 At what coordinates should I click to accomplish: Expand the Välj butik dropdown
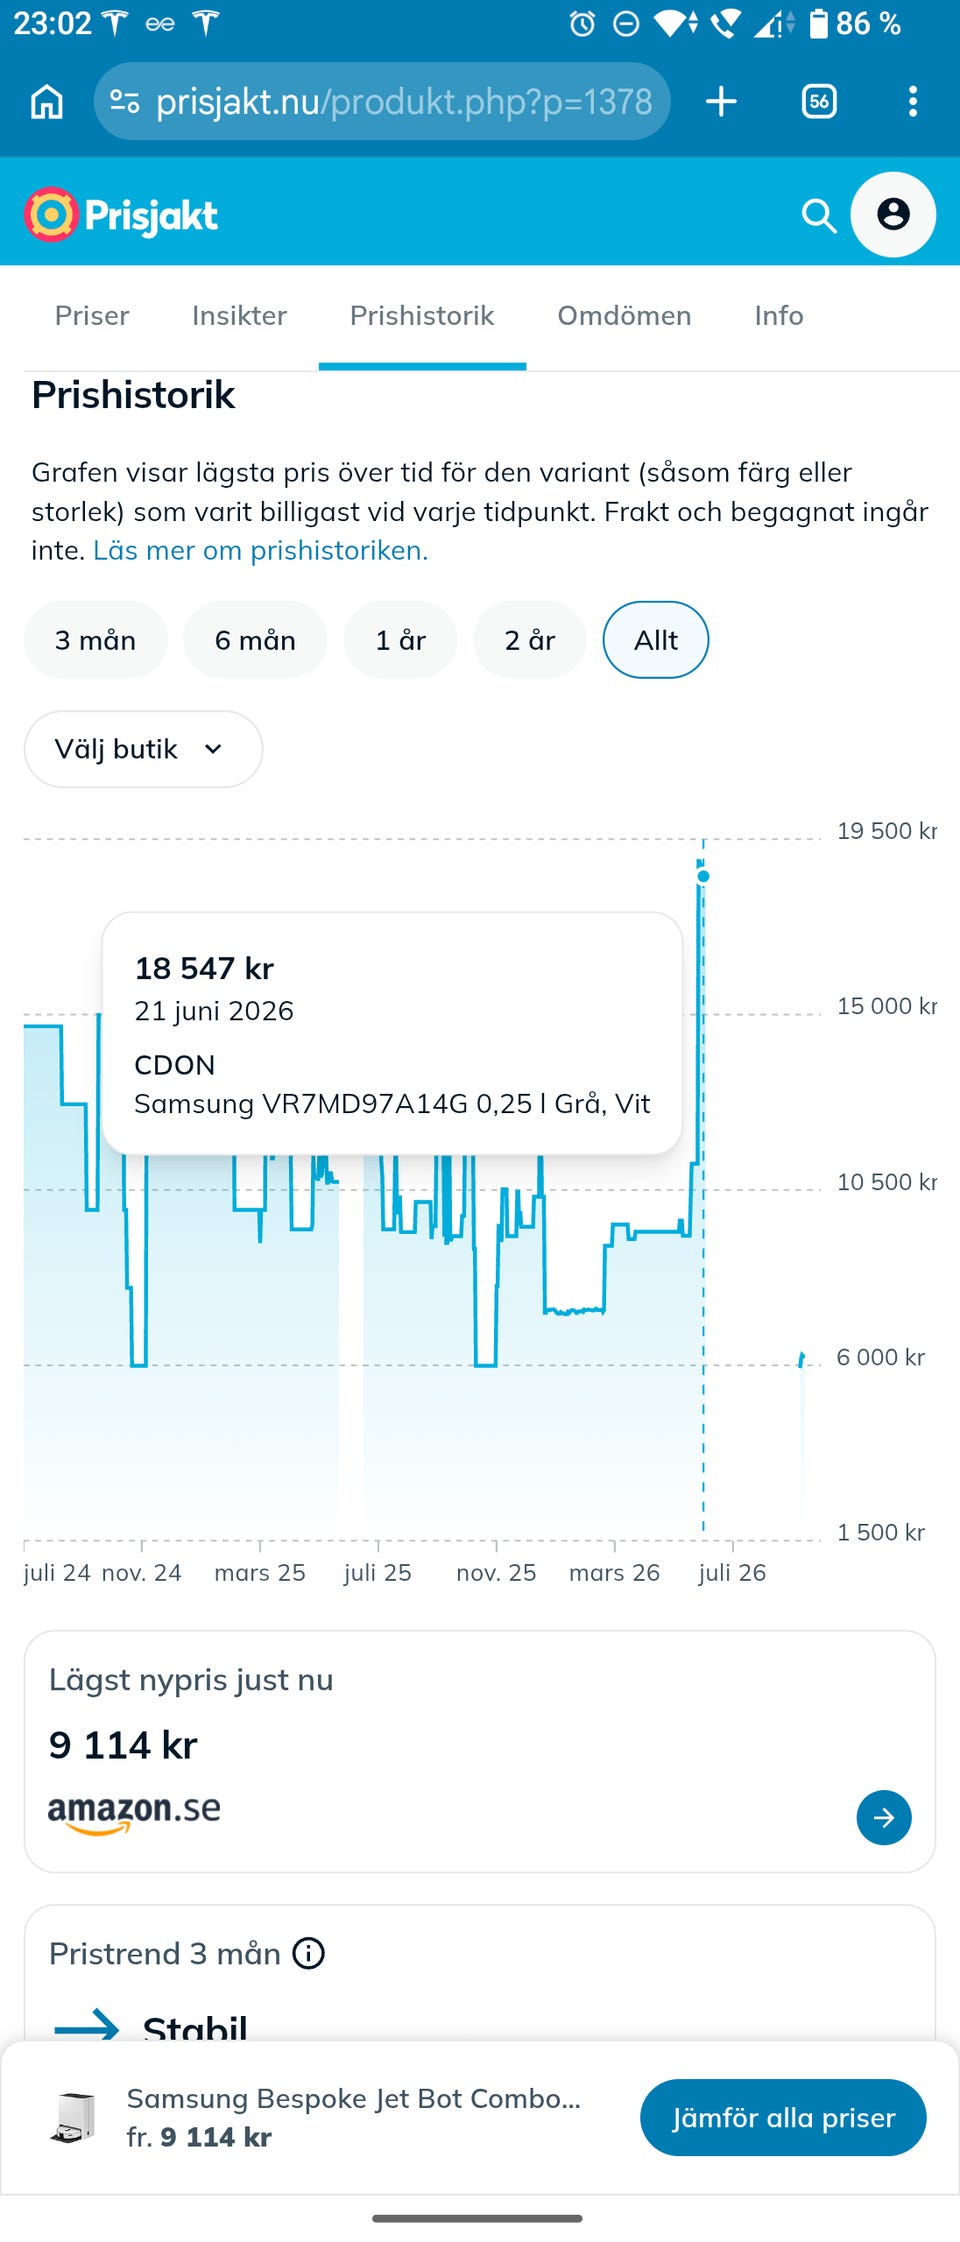[143, 749]
